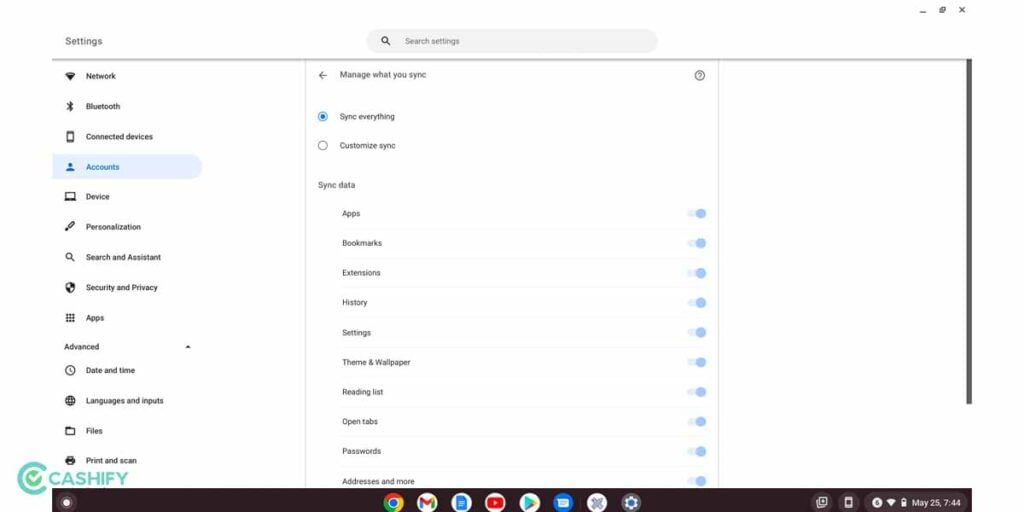Screen dimensions: 1024x512
Task: Open the Date and time section
Action: coord(127,370)
